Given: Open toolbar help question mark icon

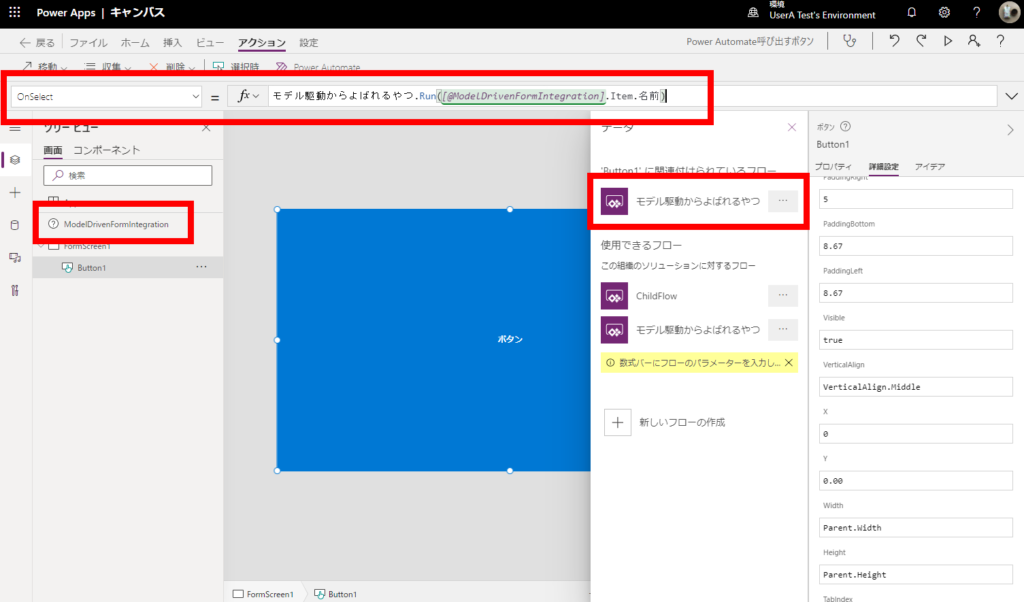Looking at the screenshot, I should (x=1000, y=41).
